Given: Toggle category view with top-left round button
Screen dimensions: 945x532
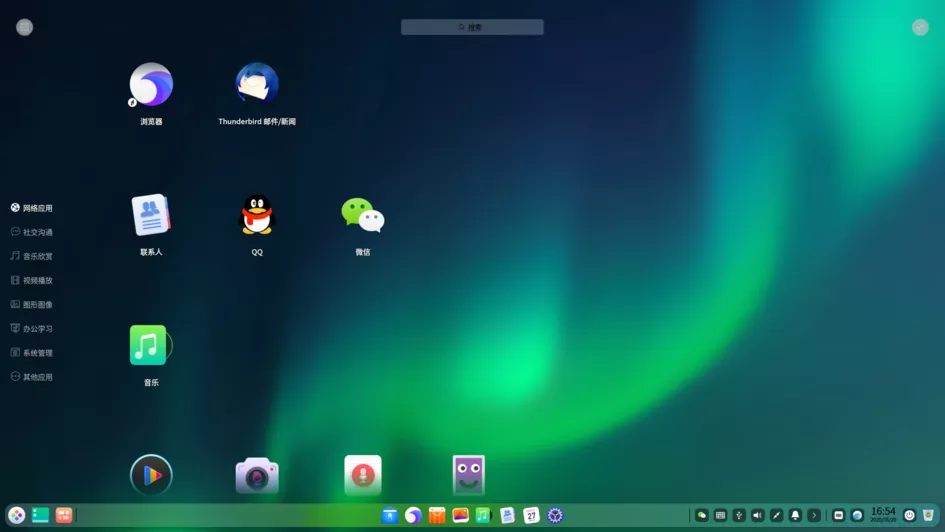Looking at the screenshot, I should [24, 27].
